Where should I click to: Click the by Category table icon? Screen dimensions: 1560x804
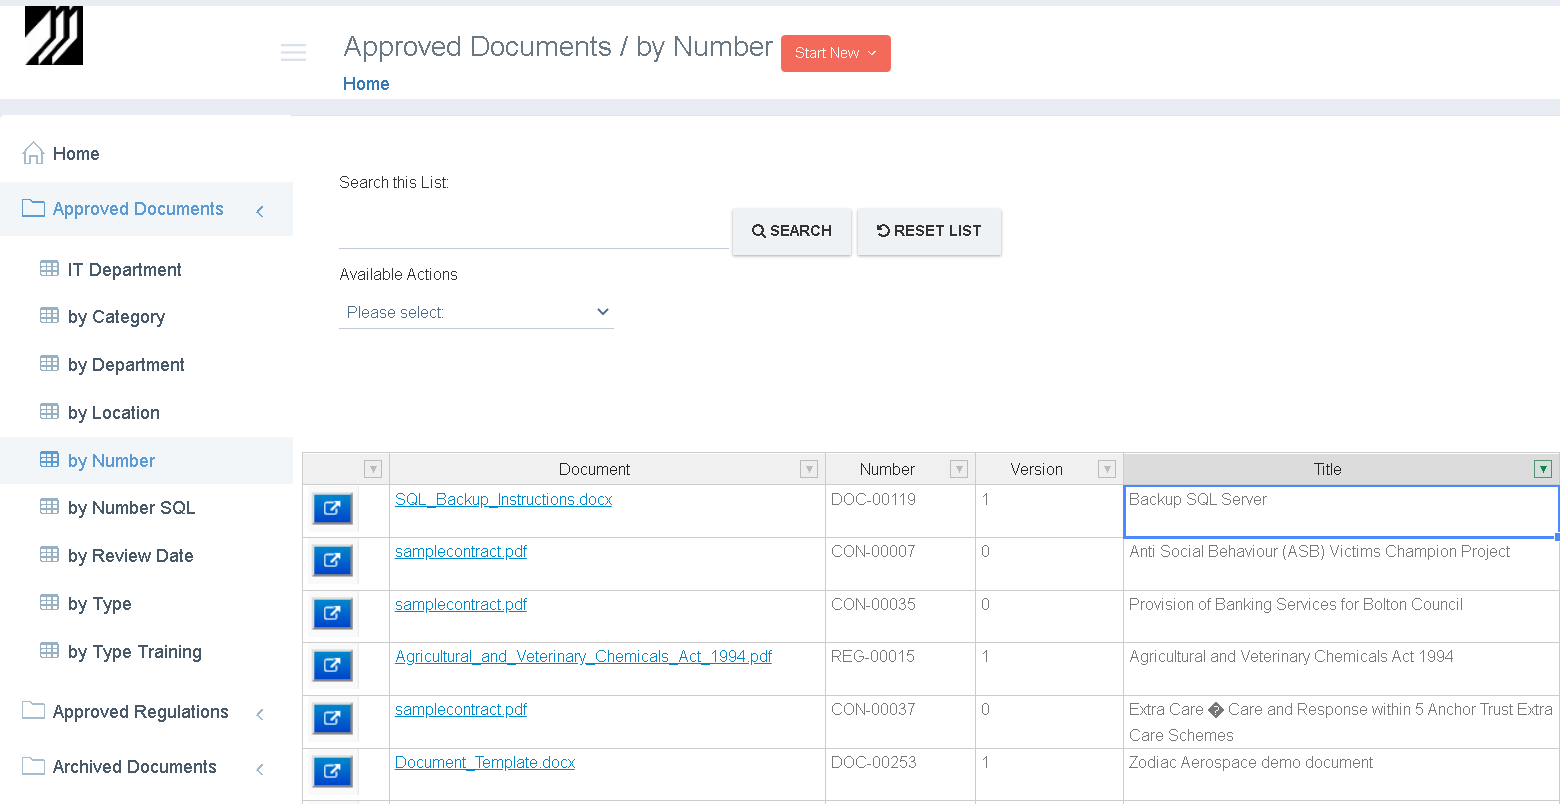point(49,315)
